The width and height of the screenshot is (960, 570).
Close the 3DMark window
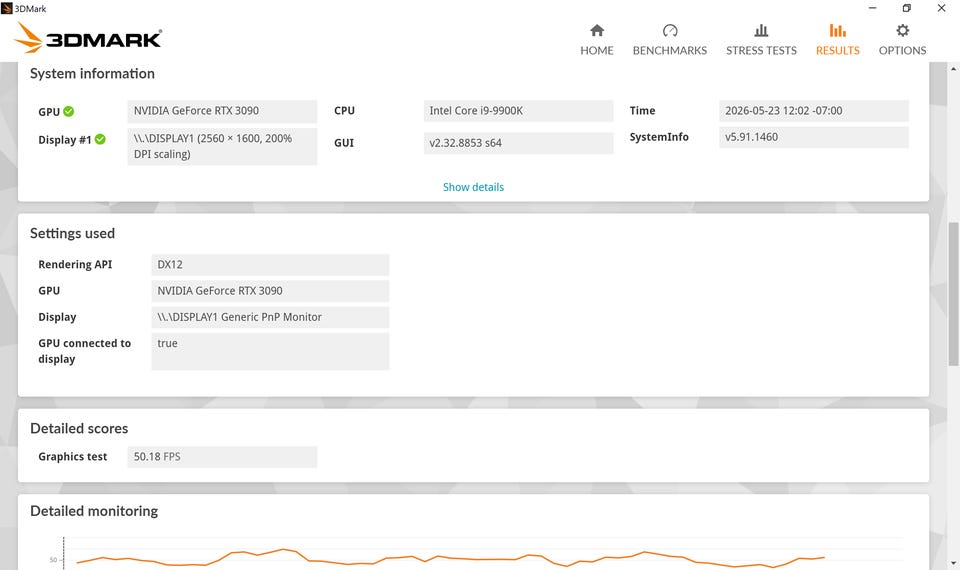point(942,8)
